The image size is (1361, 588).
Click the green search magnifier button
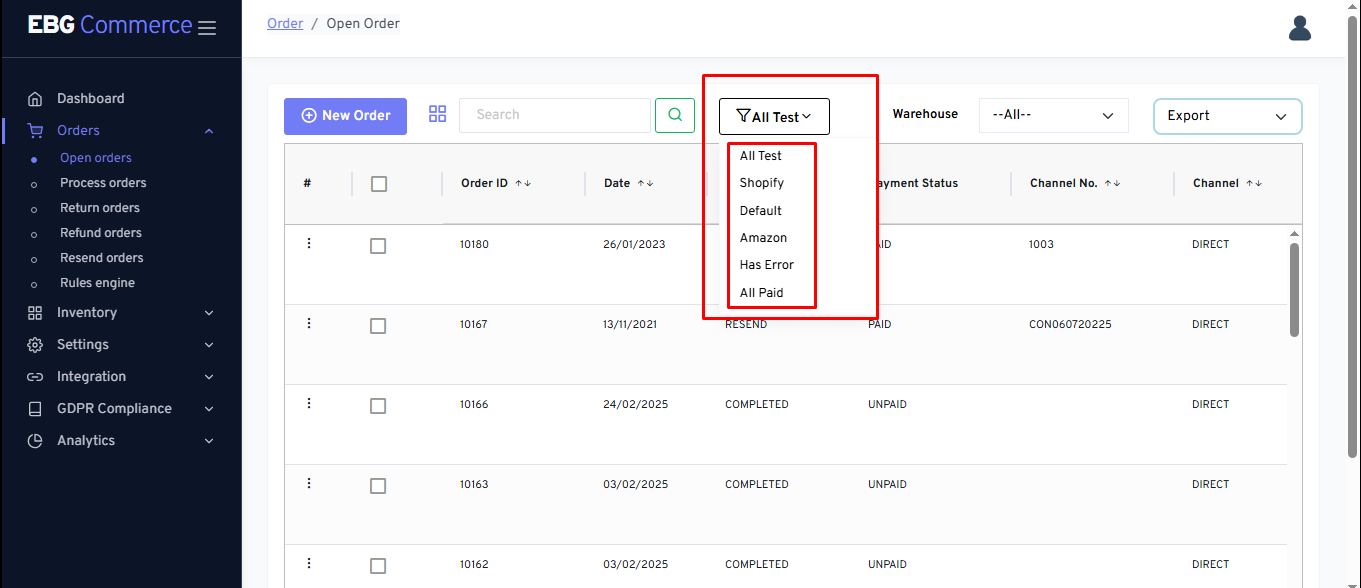[x=675, y=115]
